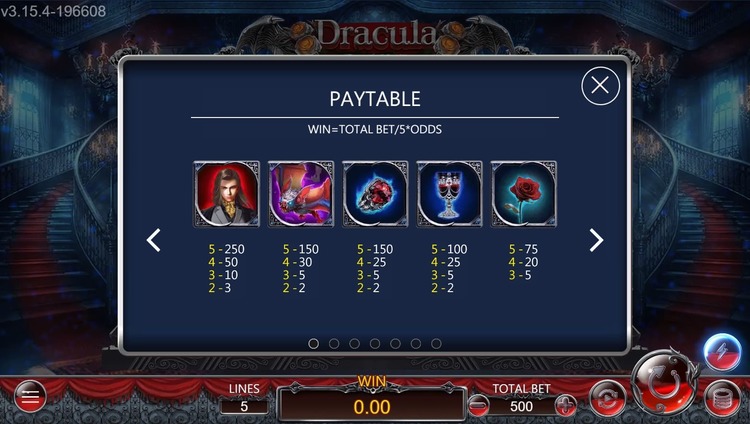Select the Lines value field showing 5
Image resolution: width=750 pixels, height=424 pixels.
point(244,407)
